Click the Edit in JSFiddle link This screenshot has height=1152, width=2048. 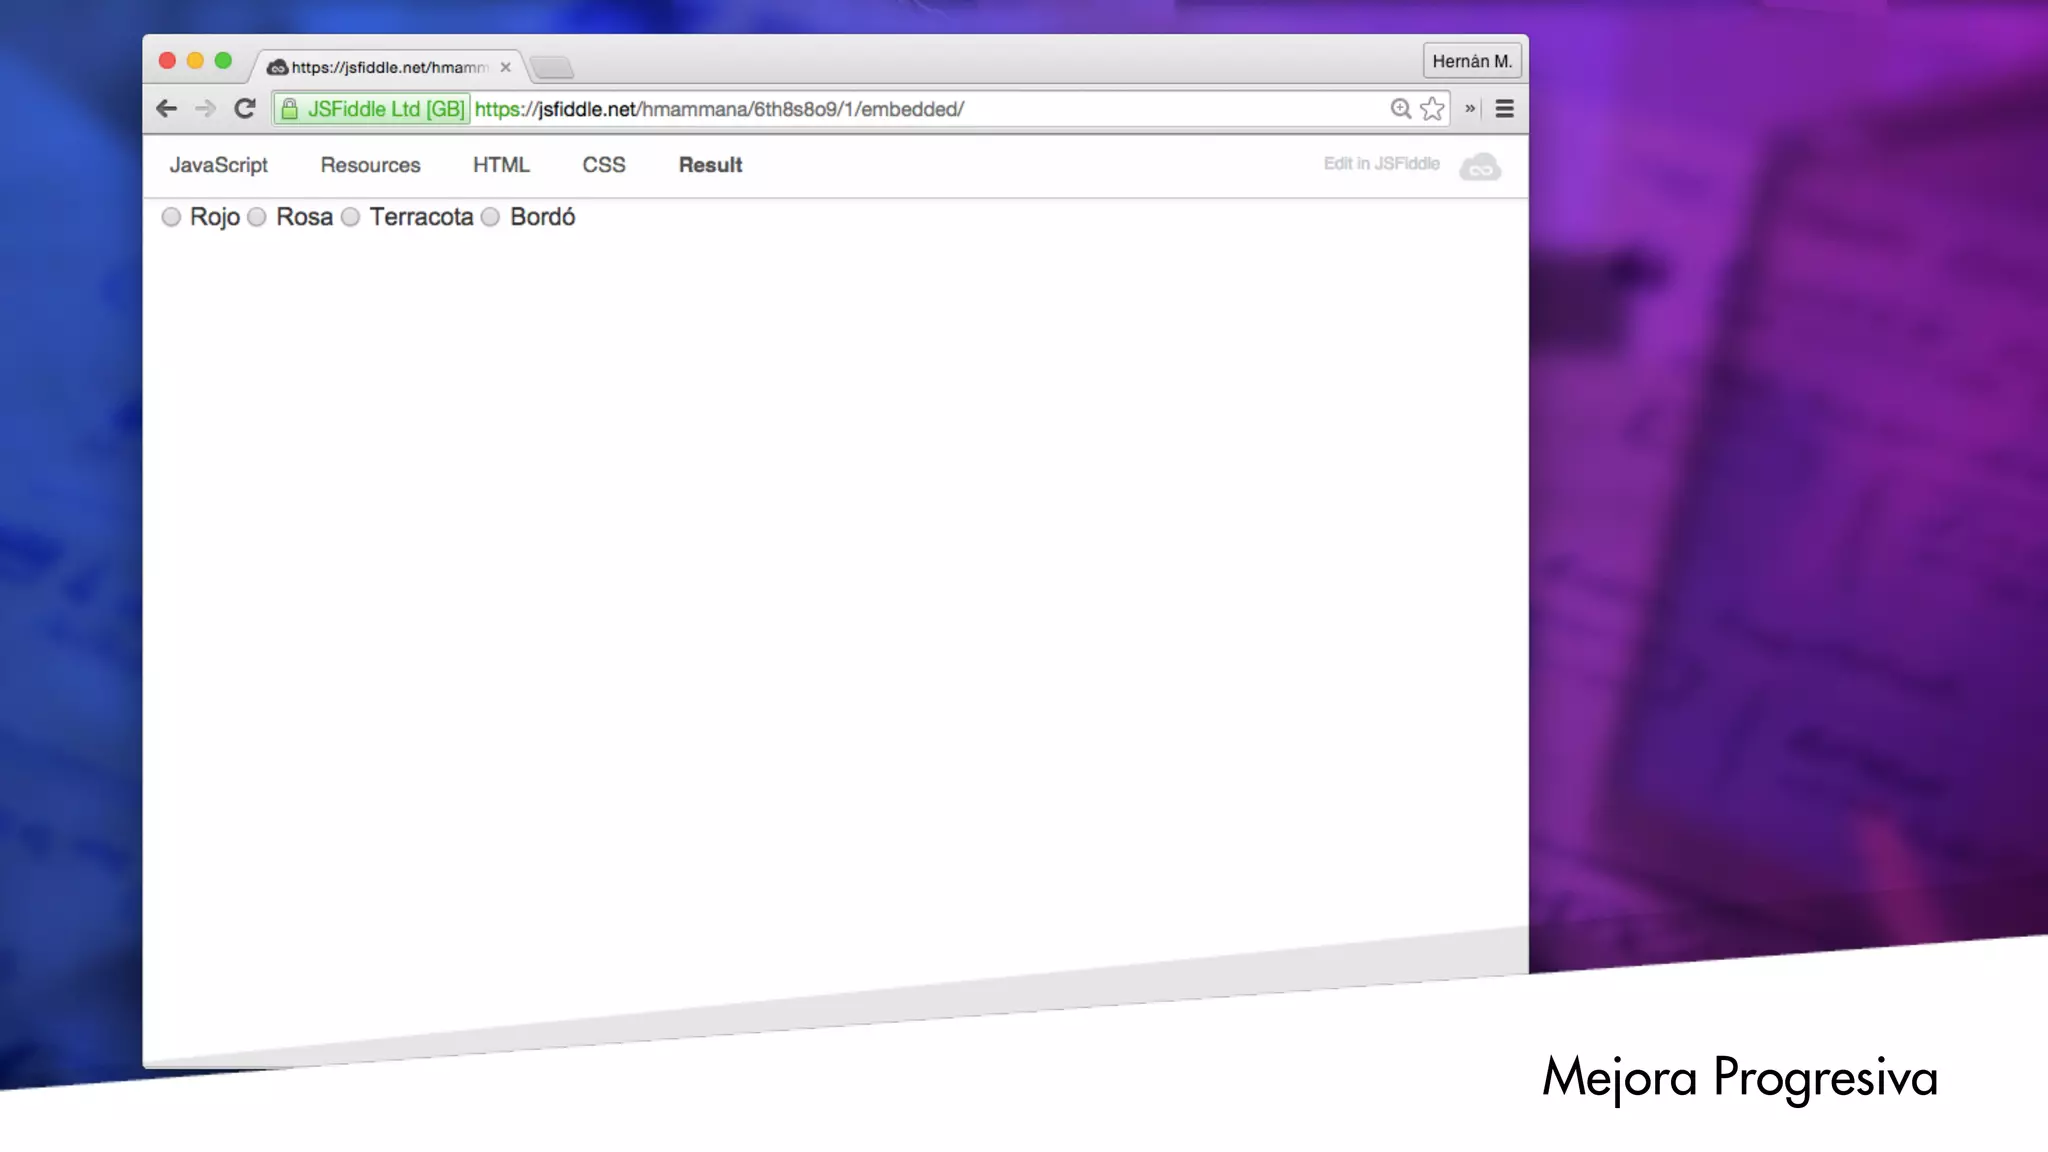[x=1381, y=164]
